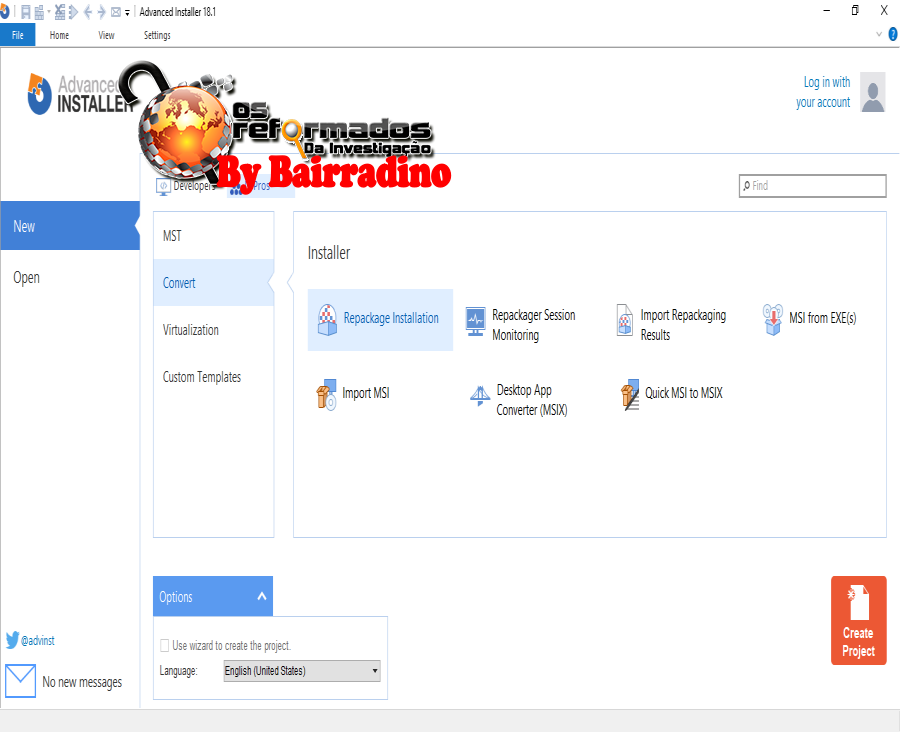Screen dimensions: 900x732
Task: Click the Create Project button
Action: point(859,621)
